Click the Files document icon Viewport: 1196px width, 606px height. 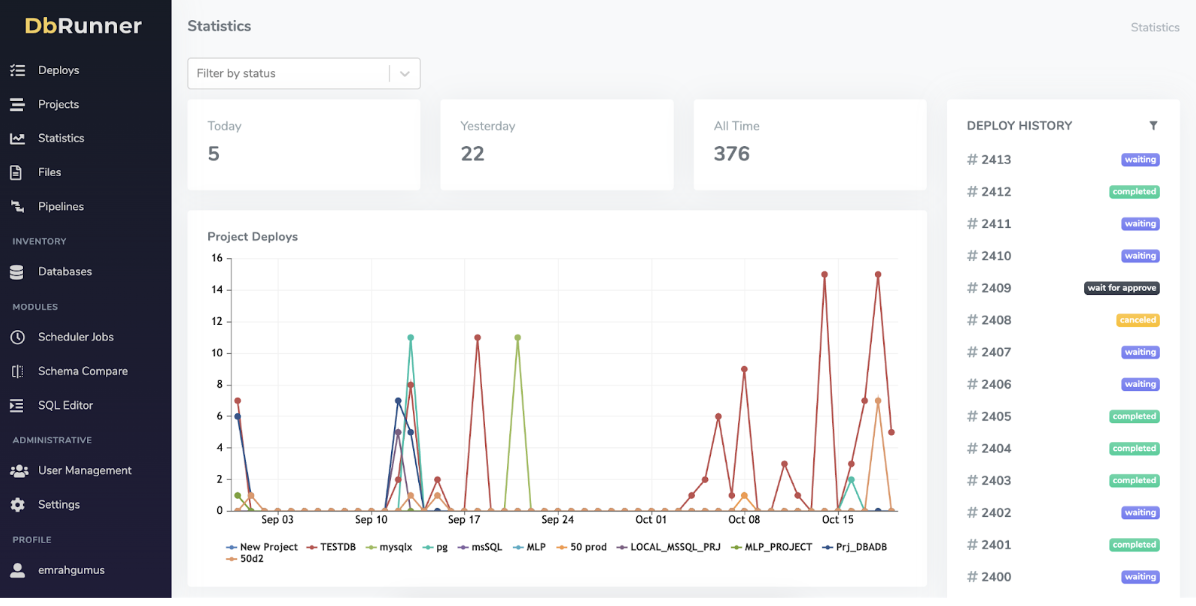point(17,172)
